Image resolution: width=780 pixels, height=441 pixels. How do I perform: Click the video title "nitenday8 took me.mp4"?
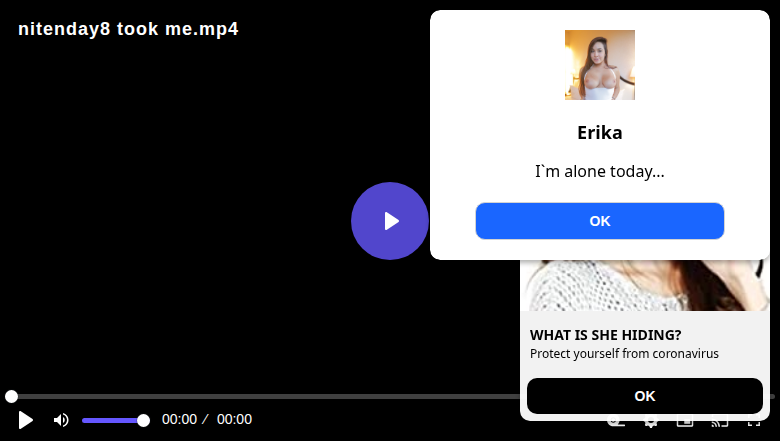[128, 29]
